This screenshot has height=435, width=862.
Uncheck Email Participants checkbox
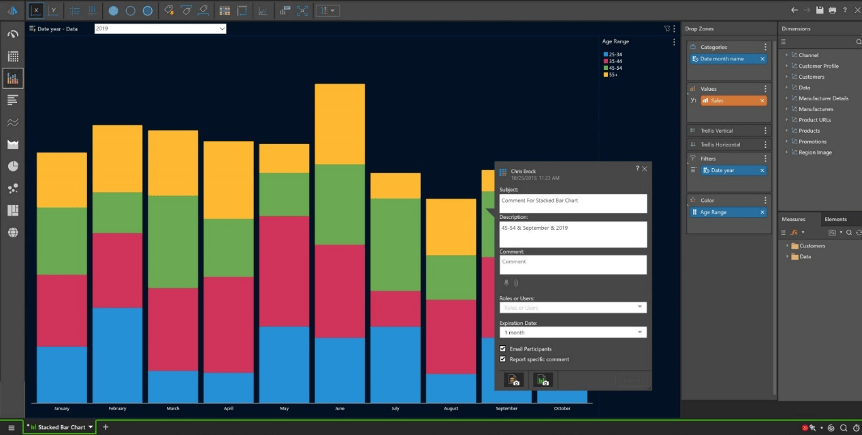[x=502, y=349]
